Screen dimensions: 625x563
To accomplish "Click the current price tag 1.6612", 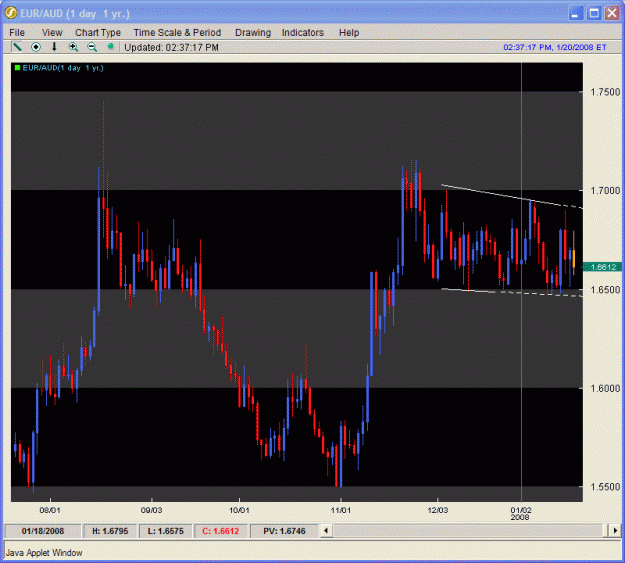I will 602,267.
